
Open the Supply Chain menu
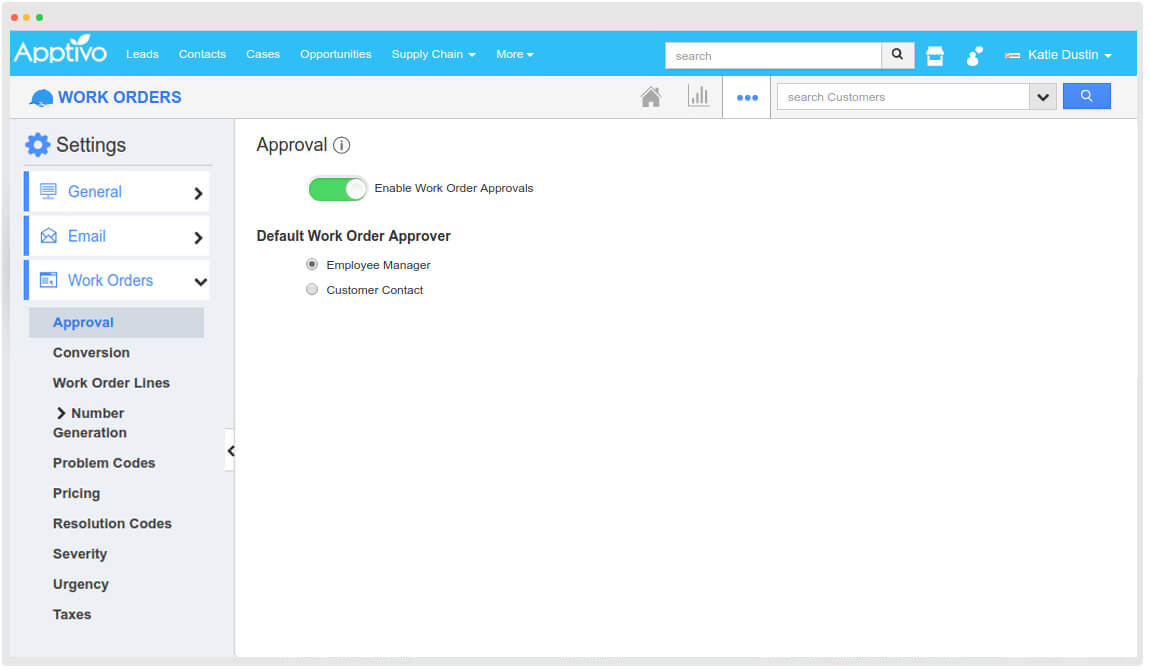[x=433, y=55]
